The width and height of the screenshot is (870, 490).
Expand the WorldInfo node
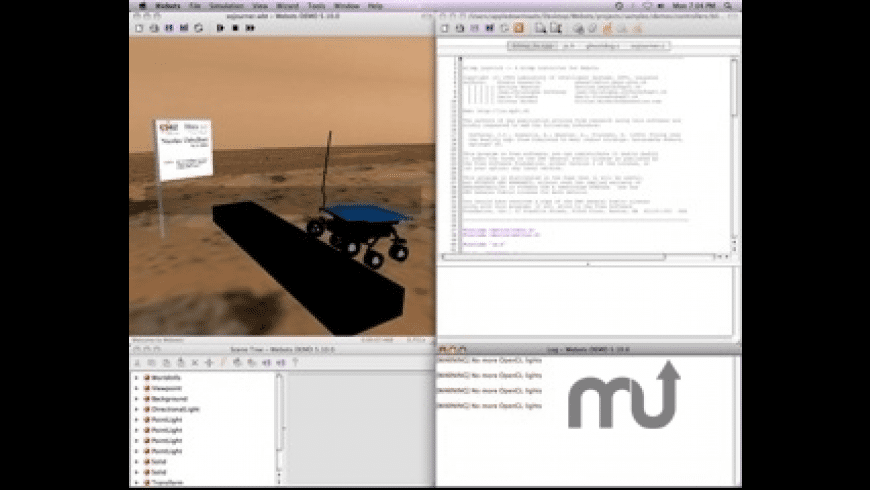(136, 378)
